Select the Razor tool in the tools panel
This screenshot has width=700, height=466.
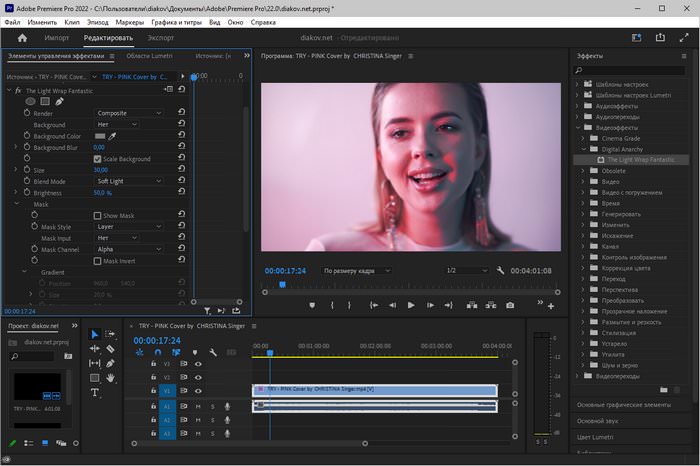pos(110,349)
